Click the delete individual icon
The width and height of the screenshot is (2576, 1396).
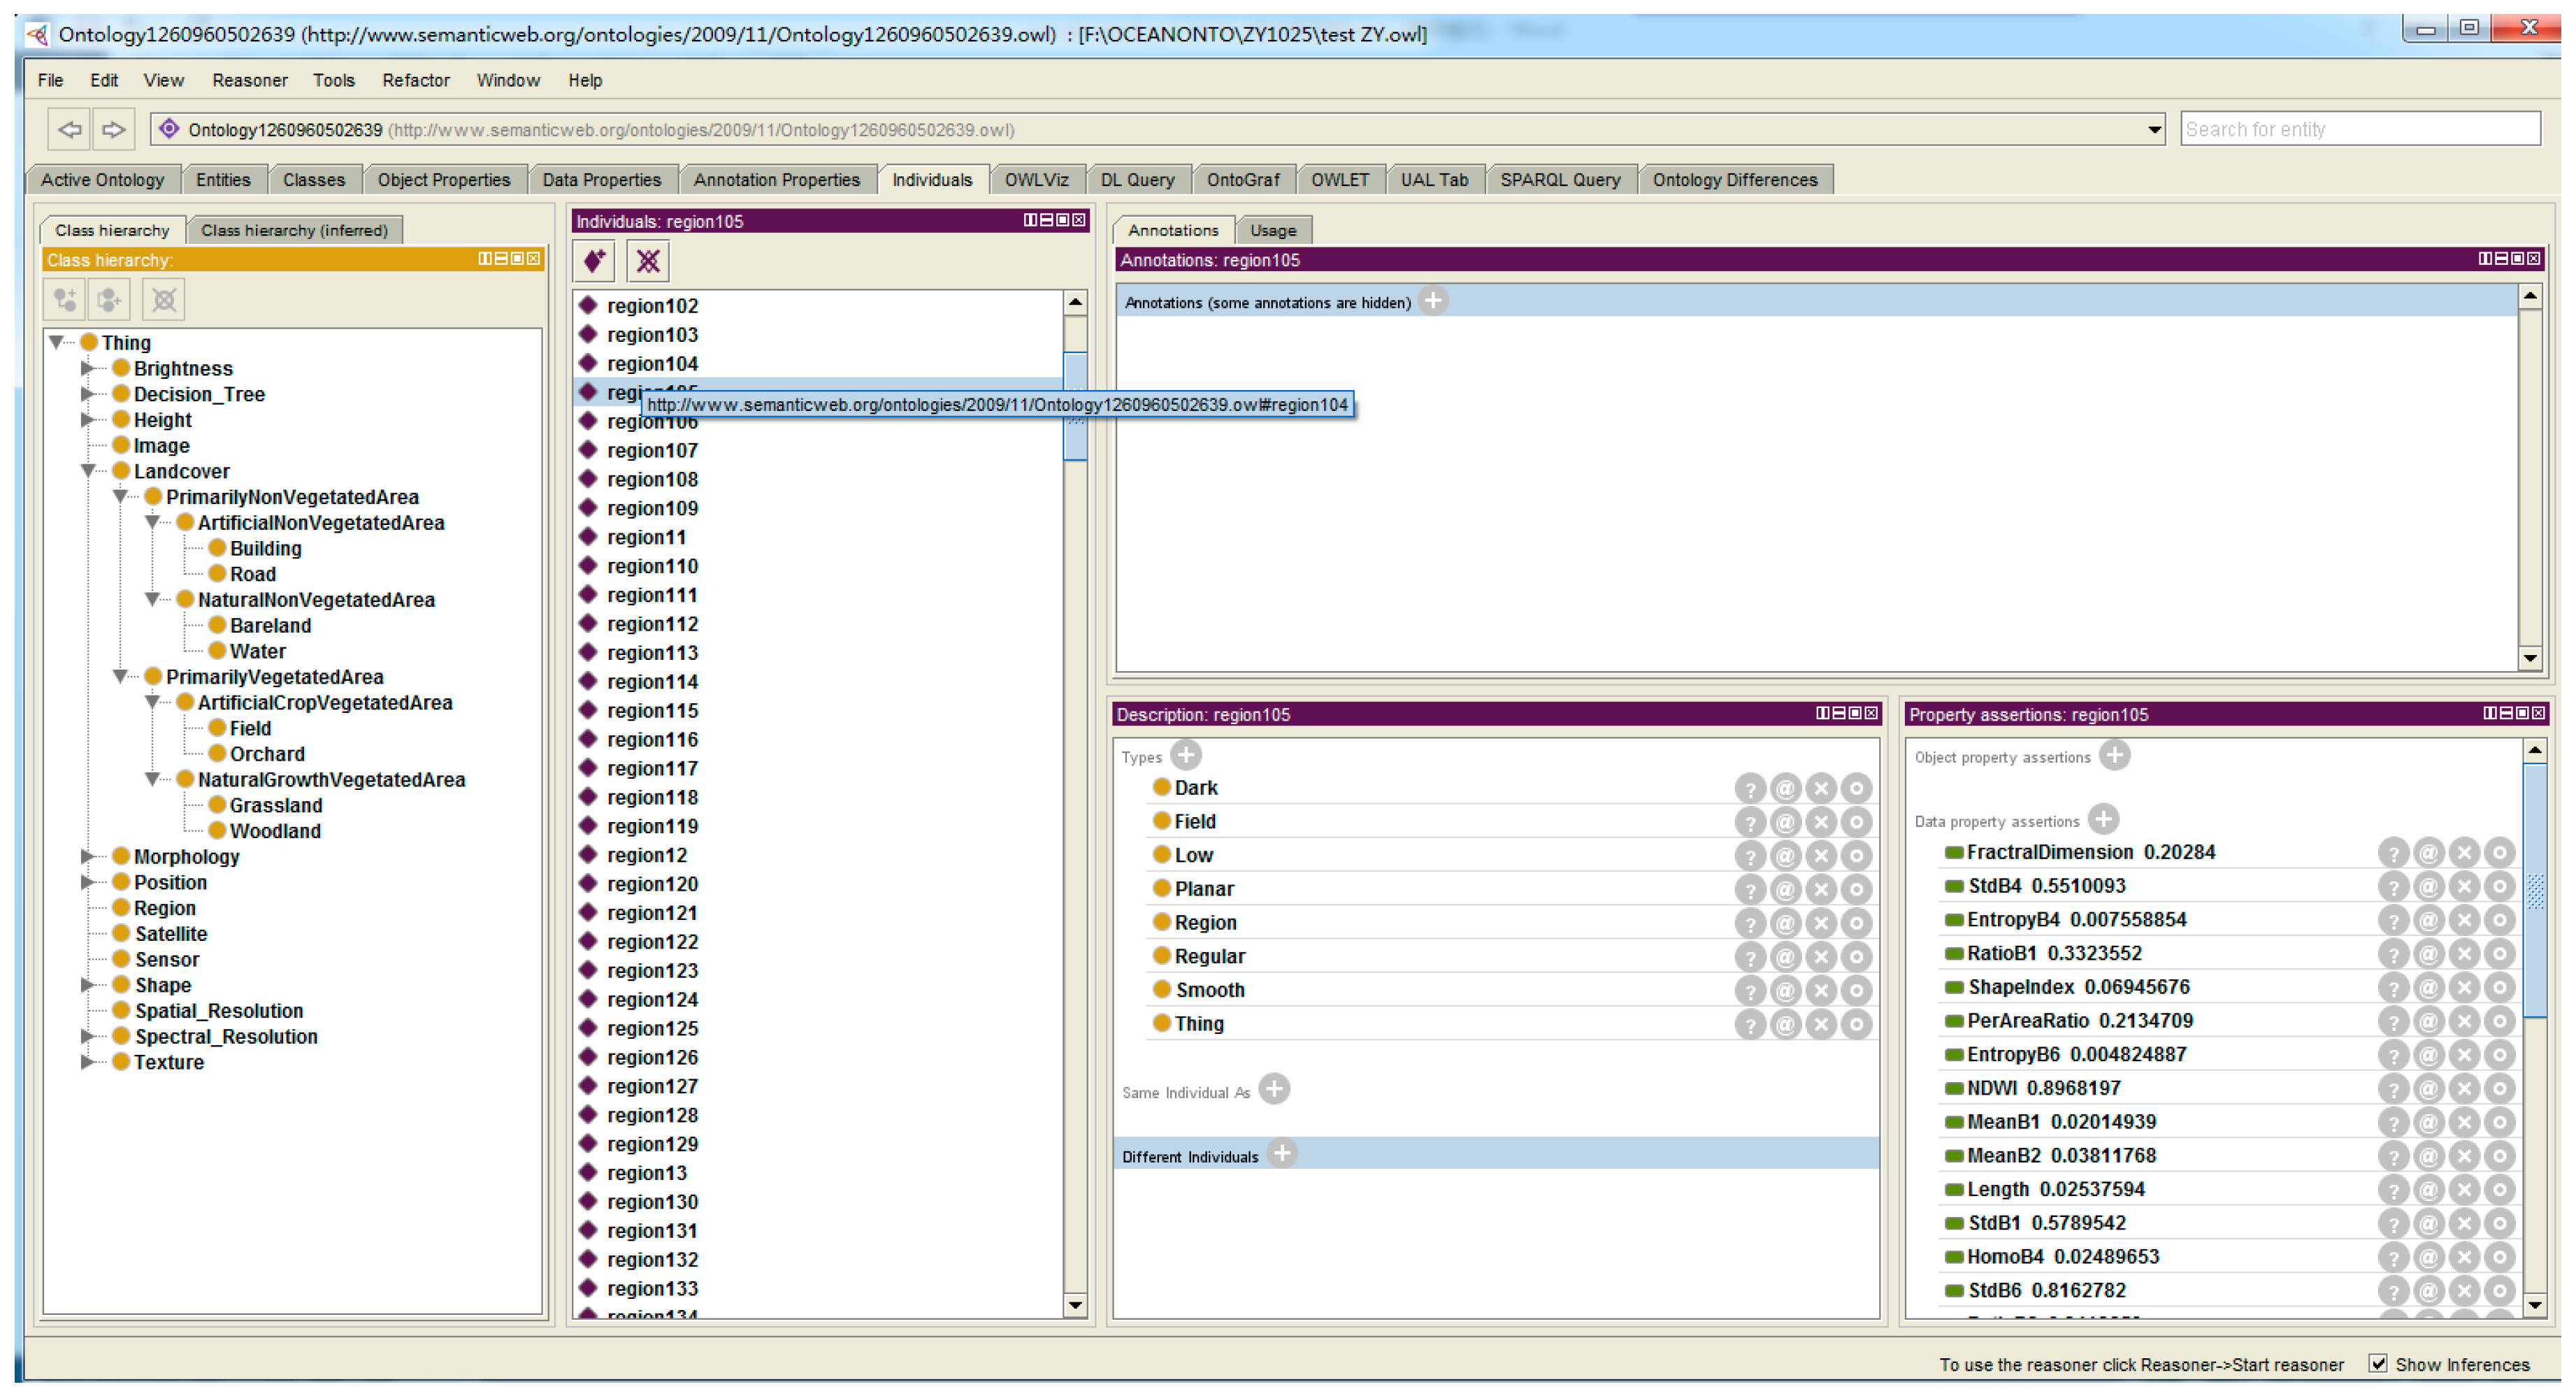click(648, 262)
